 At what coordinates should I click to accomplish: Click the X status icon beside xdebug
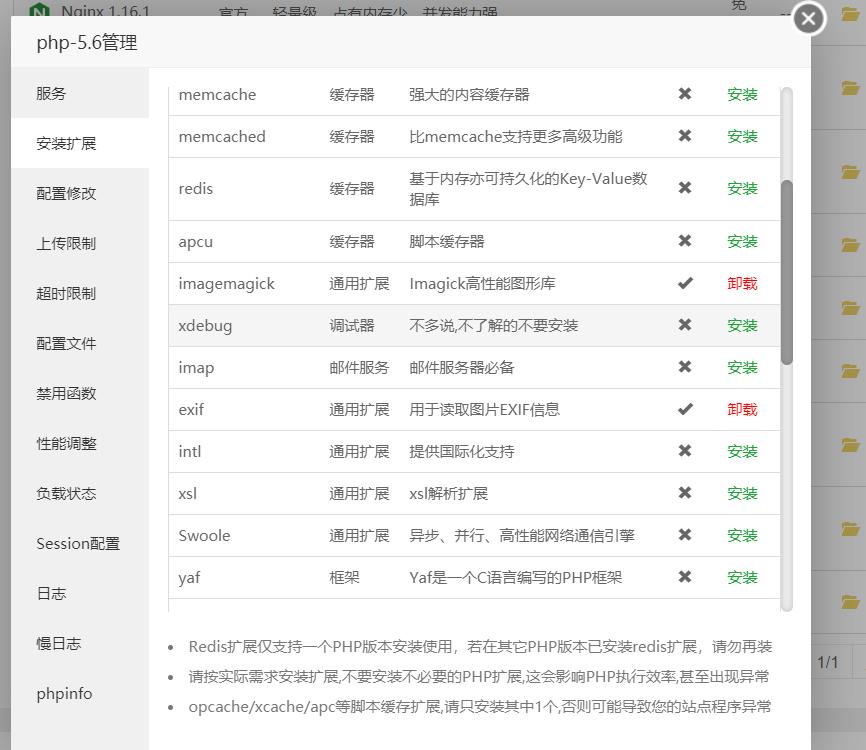point(685,325)
